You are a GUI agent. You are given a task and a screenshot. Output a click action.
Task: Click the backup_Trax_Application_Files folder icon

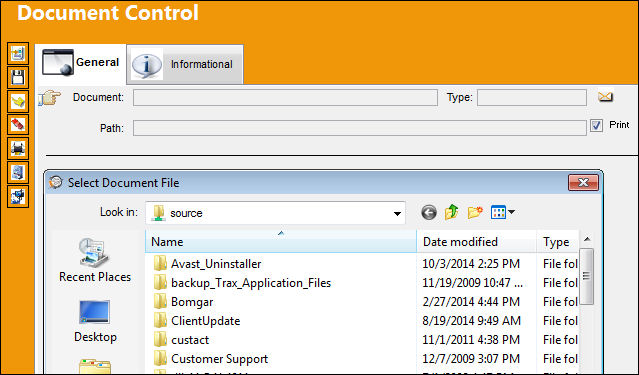[x=160, y=282]
